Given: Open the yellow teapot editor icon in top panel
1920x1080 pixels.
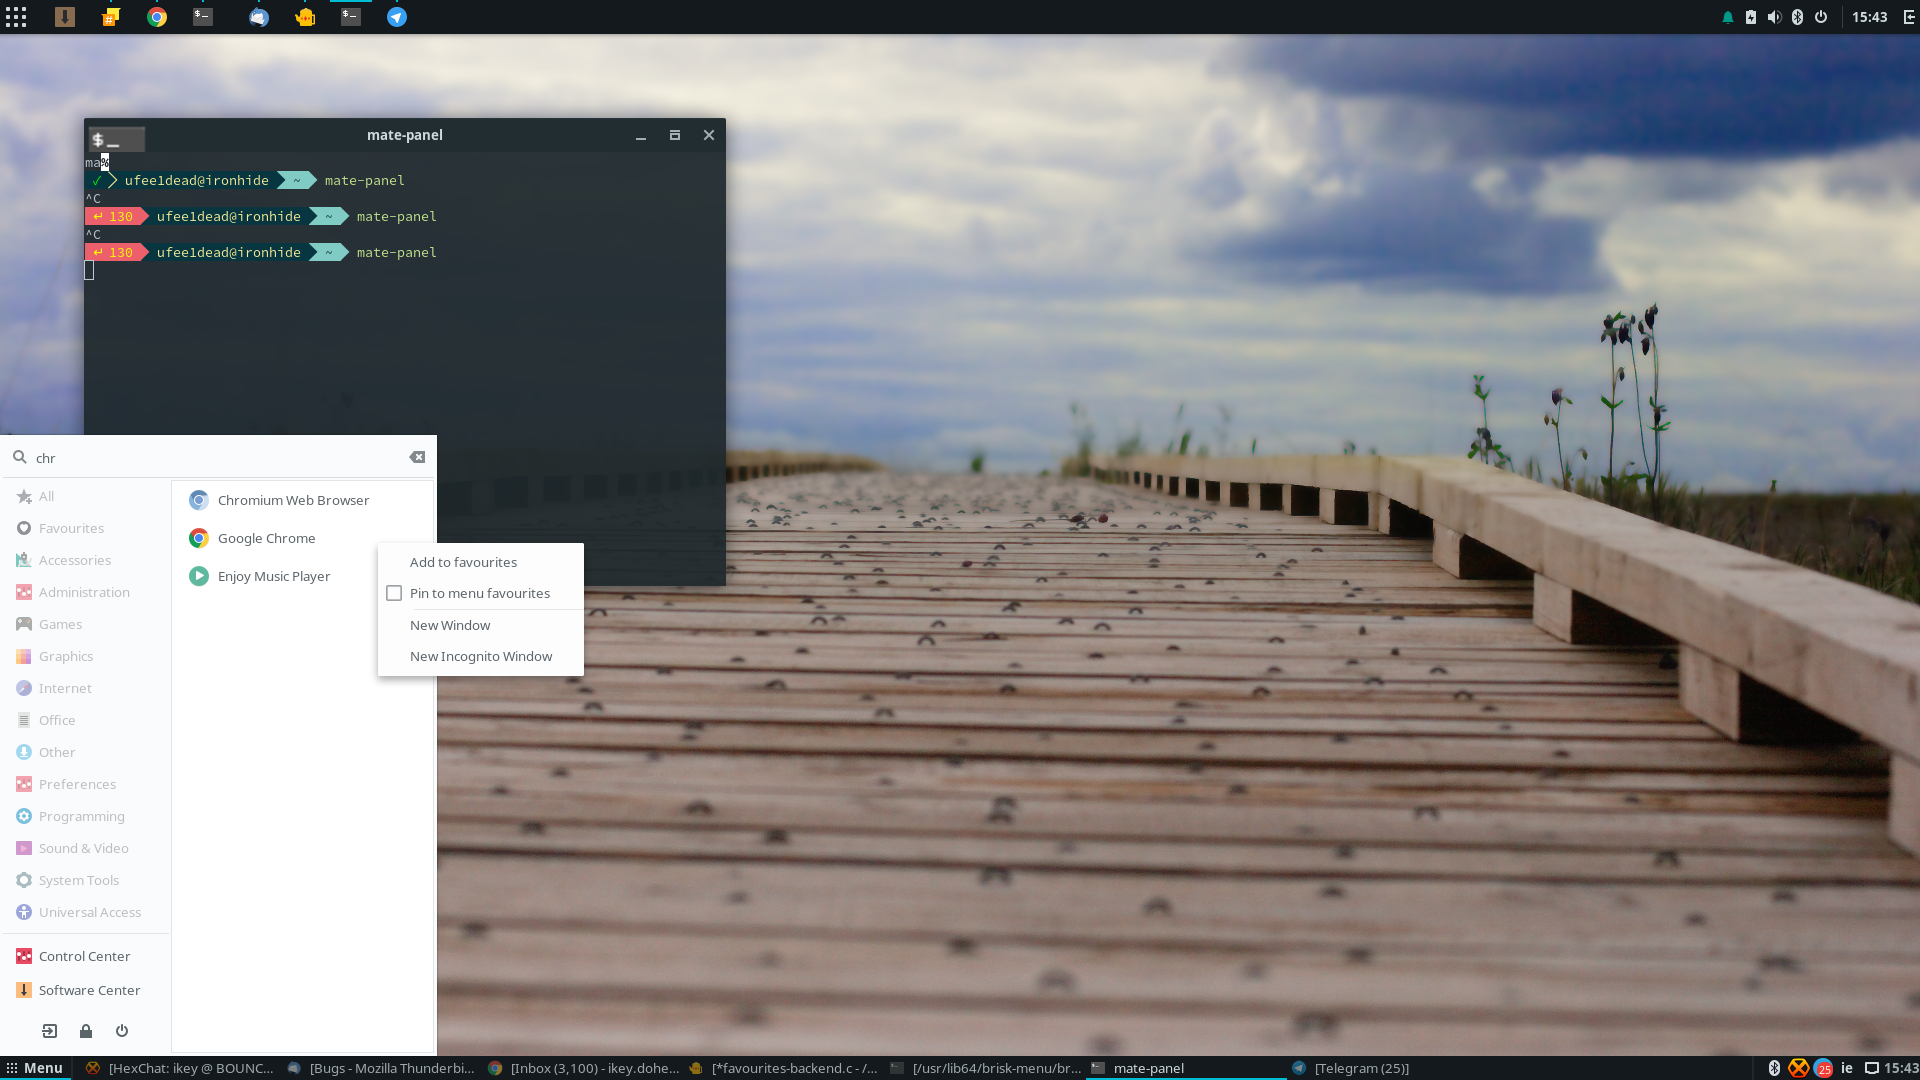Looking at the screenshot, I should pyautogui.click(x=305, y=17).
